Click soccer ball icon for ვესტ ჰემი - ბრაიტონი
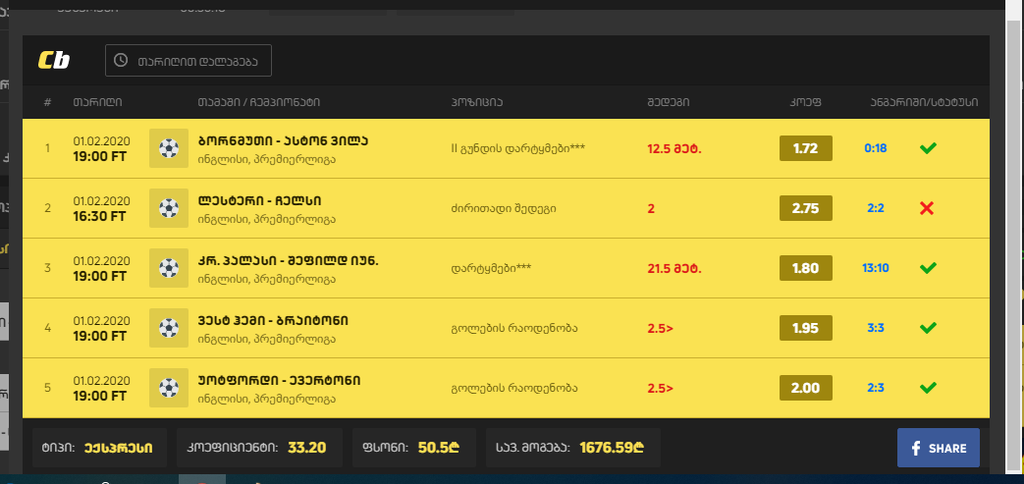Screen dimensions: 1024x484 (168, 328)
